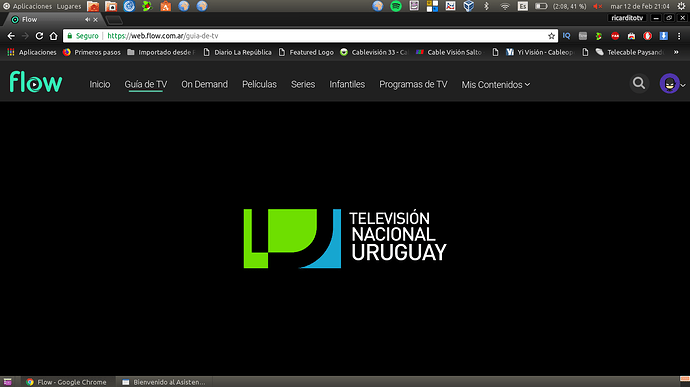Open the Aplicaciones system menu

[27, 6]
